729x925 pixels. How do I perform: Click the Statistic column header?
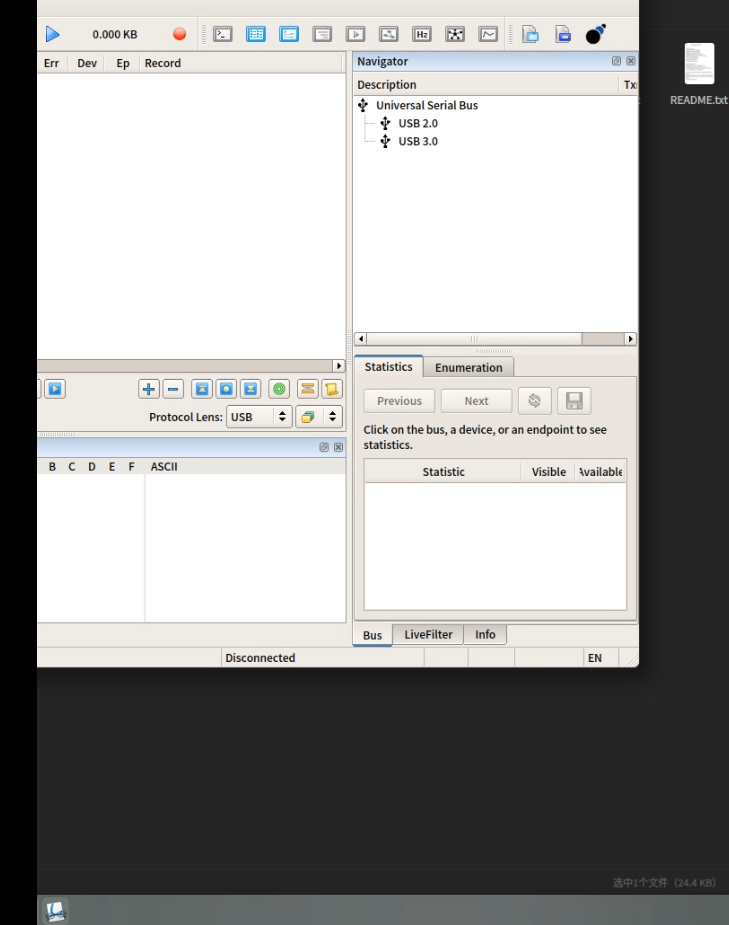443,472
